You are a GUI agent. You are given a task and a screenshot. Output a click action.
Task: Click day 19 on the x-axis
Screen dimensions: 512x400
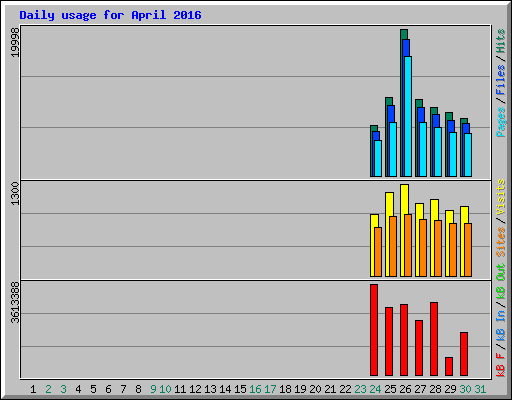[x=300, y=389]
